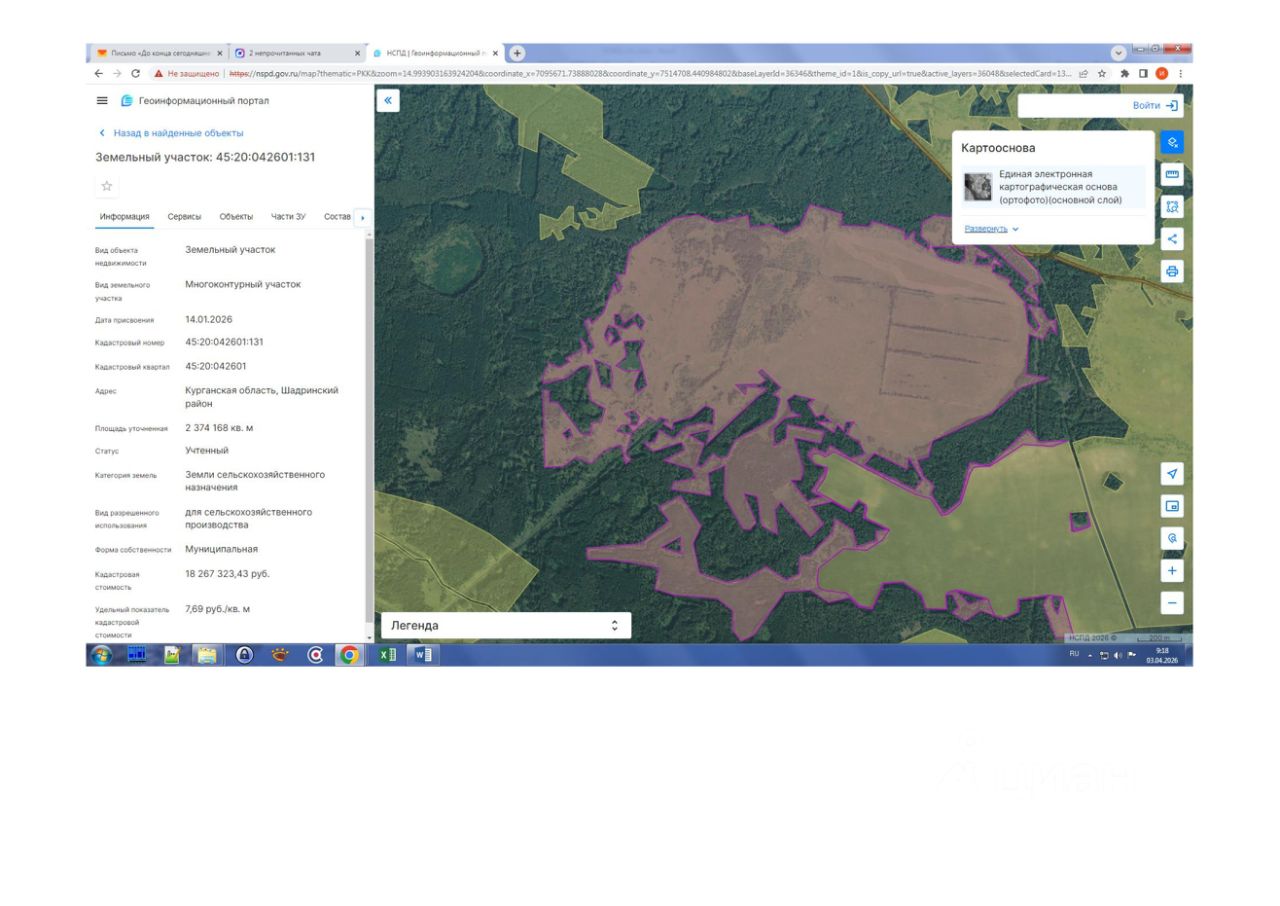Share this page from the address bar

[x=1083, y=74]
